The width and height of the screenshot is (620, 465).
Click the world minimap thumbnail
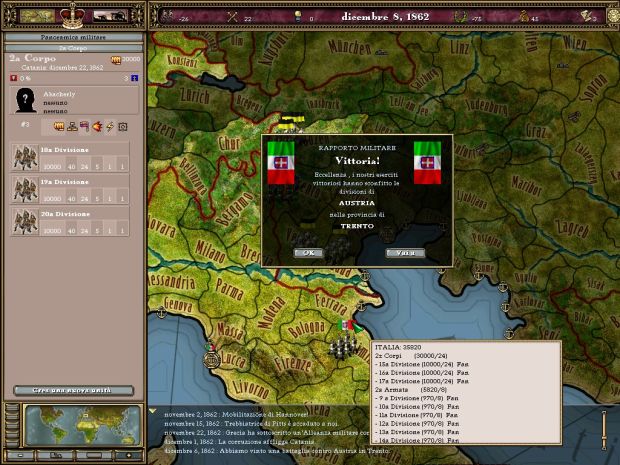[x=83, y=425]
